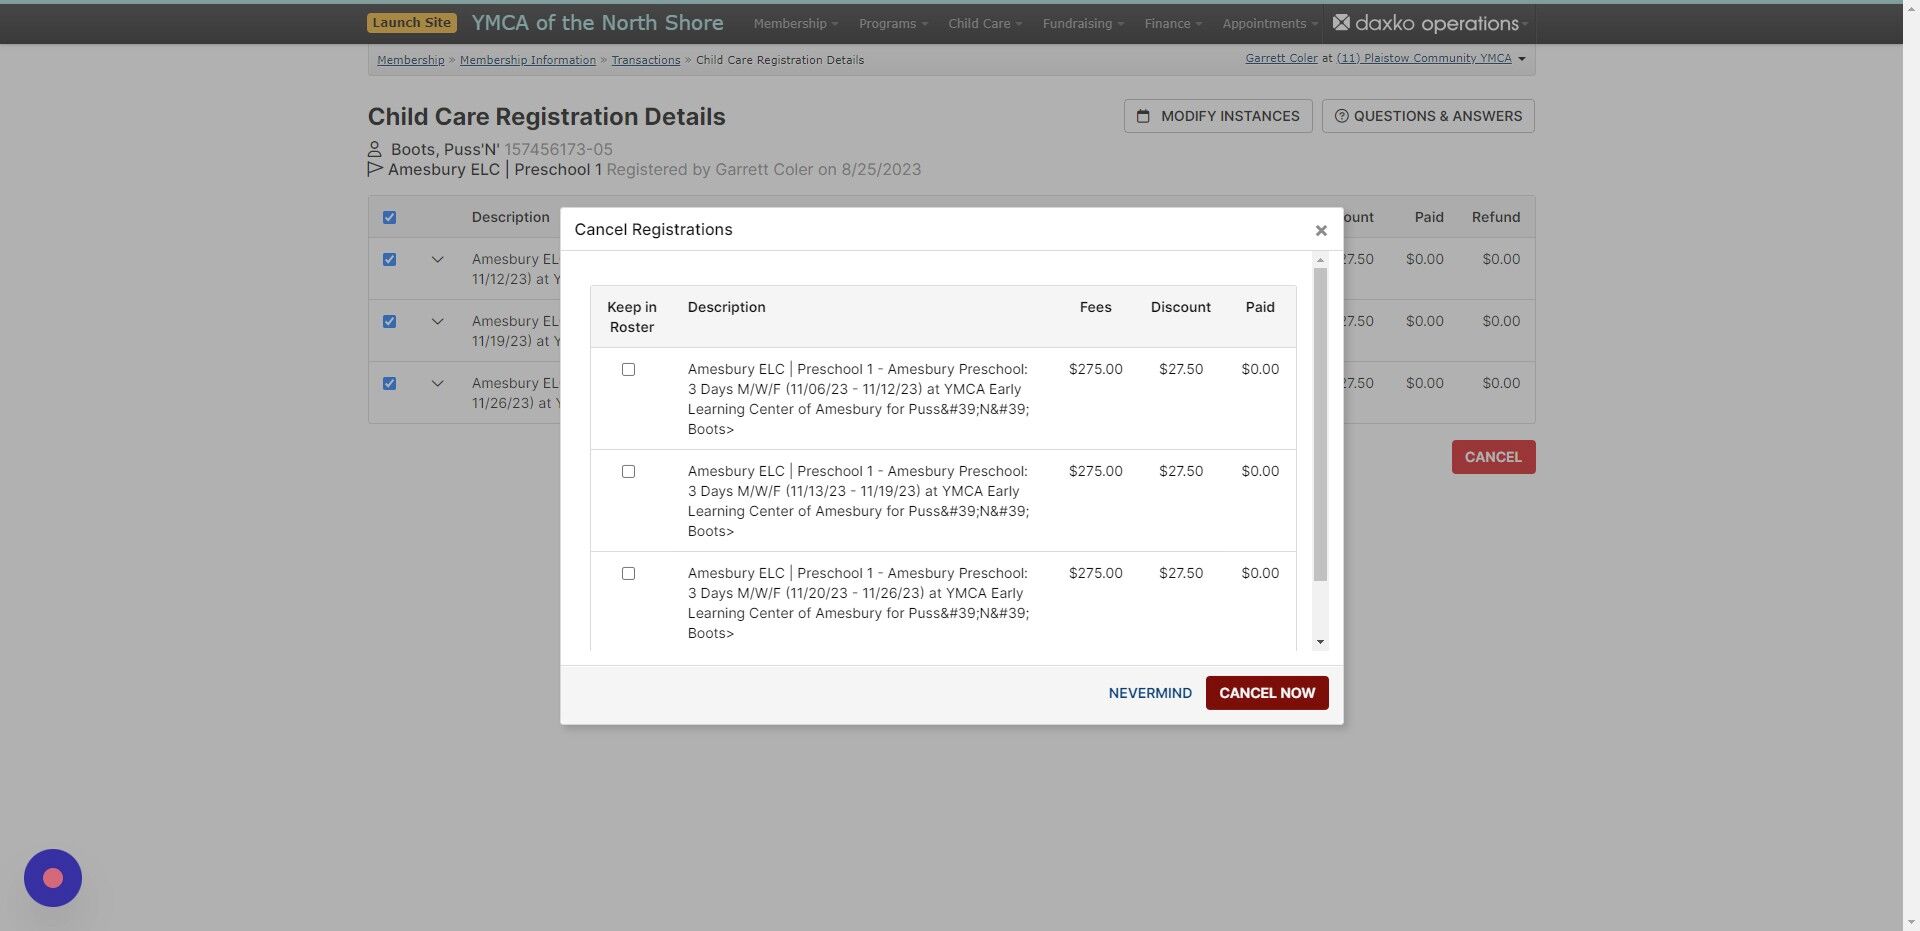Click the CANCEL NOW button
Viewport: 1920px width, 931px height.
[x=1266, y=692]
